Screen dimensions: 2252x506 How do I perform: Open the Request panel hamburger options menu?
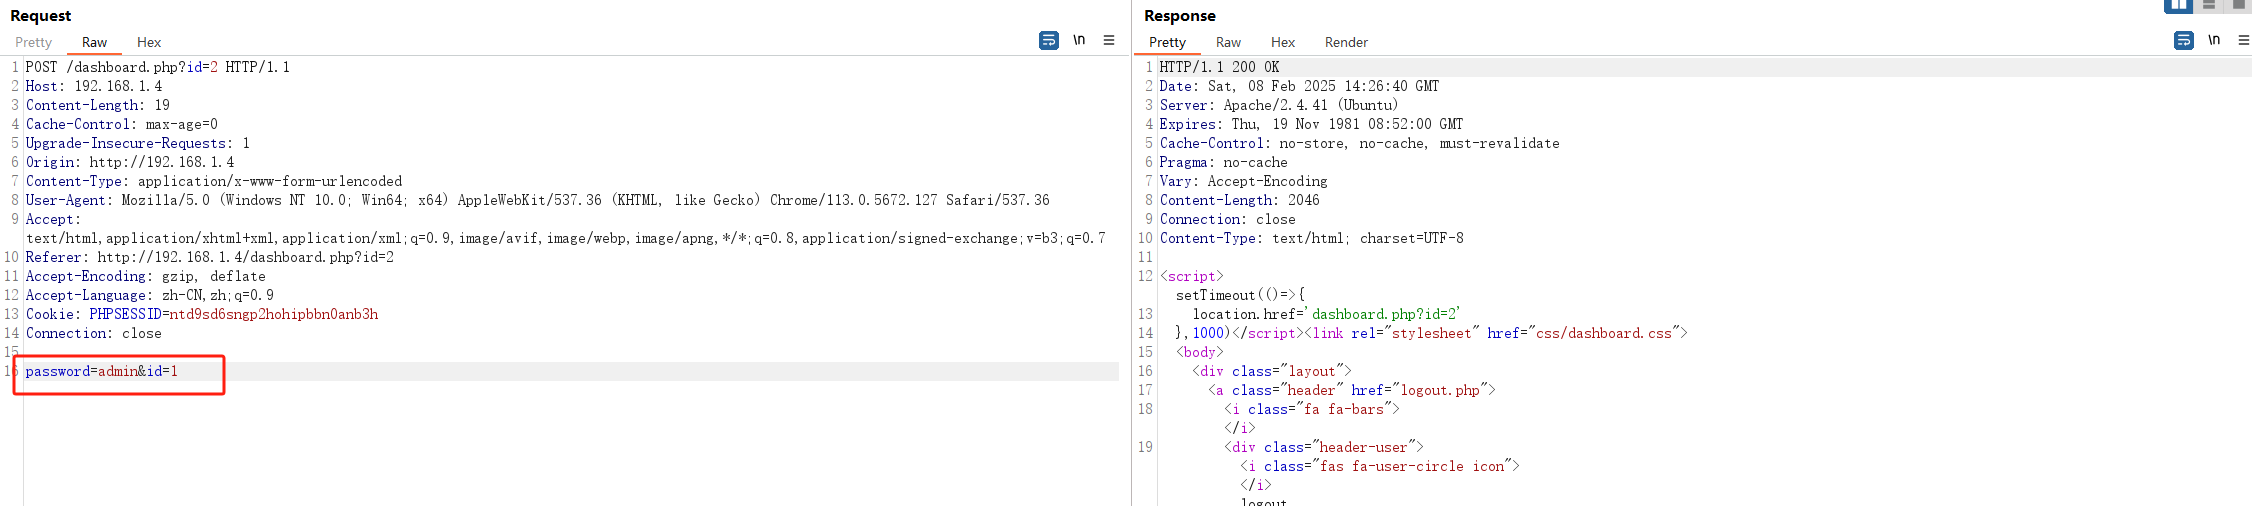(x=1108, y=40)
